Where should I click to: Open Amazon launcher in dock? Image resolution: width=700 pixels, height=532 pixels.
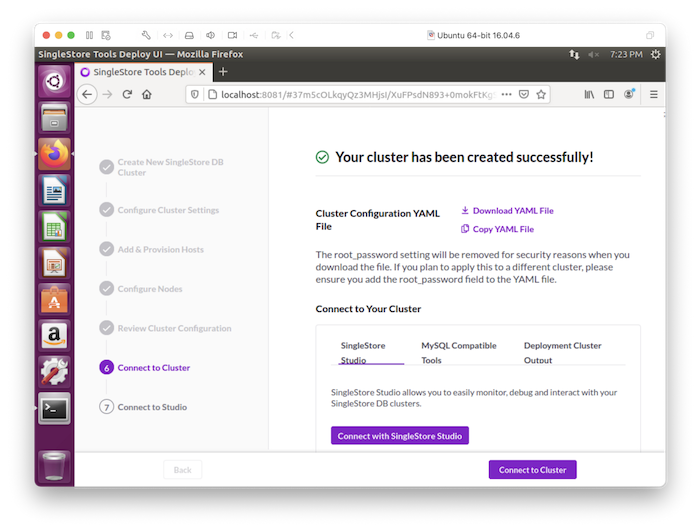coord(54,336)
